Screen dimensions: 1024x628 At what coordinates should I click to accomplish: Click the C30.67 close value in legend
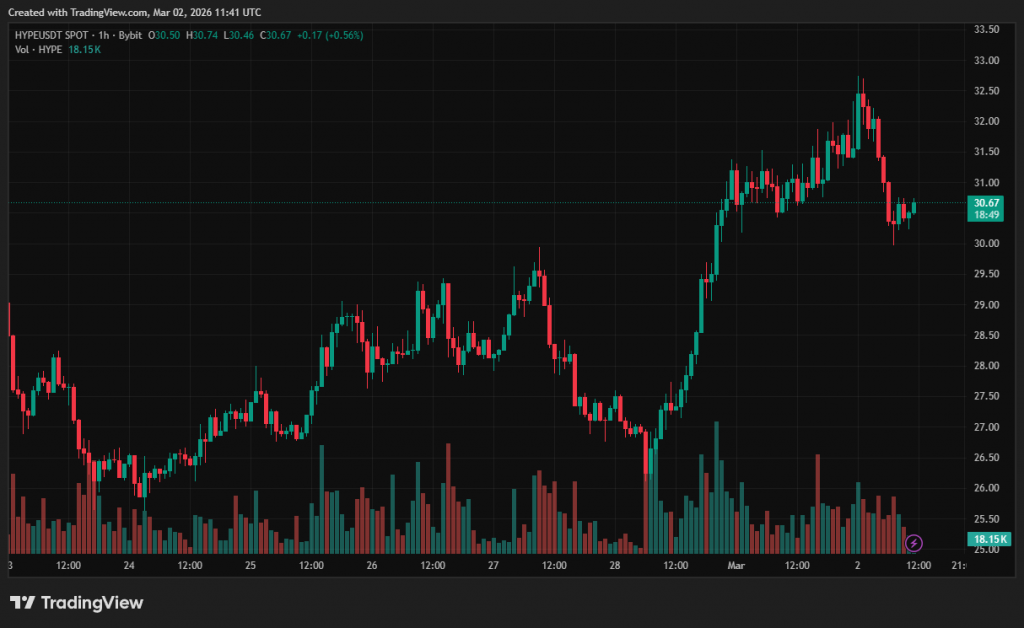tap(276, 35)
